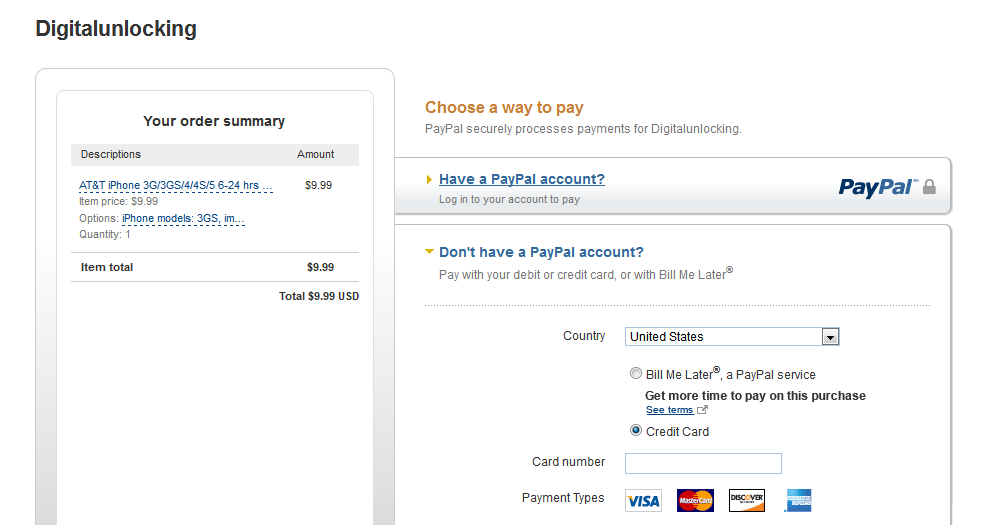
Task: Select the Credit Card radio option
Action: 635,431
